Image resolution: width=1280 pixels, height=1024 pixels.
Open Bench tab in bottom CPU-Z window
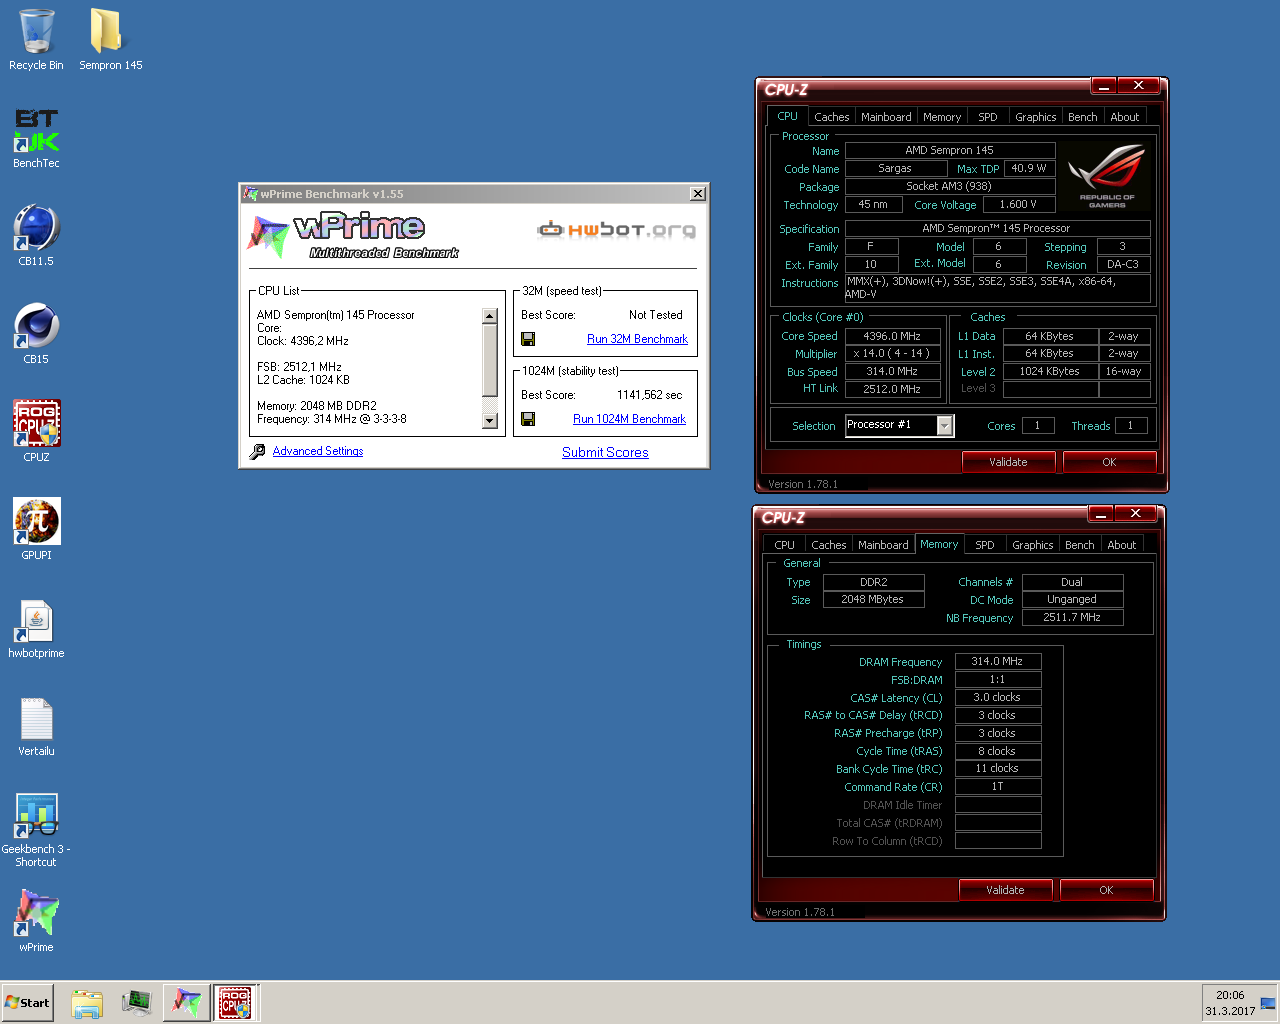tap(1079, 545)
